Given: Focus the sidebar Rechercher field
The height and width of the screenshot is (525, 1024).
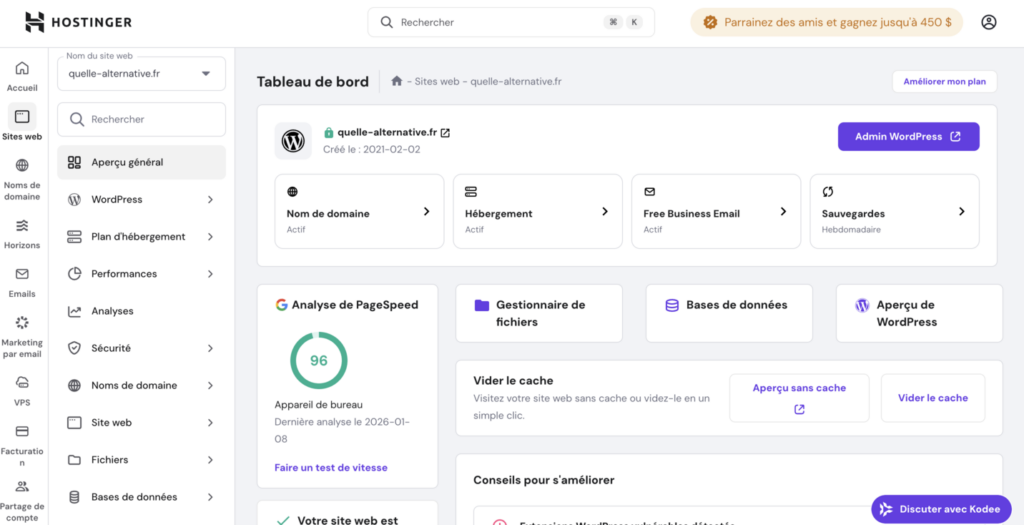Looking at the screenshot, I should 141,119.
